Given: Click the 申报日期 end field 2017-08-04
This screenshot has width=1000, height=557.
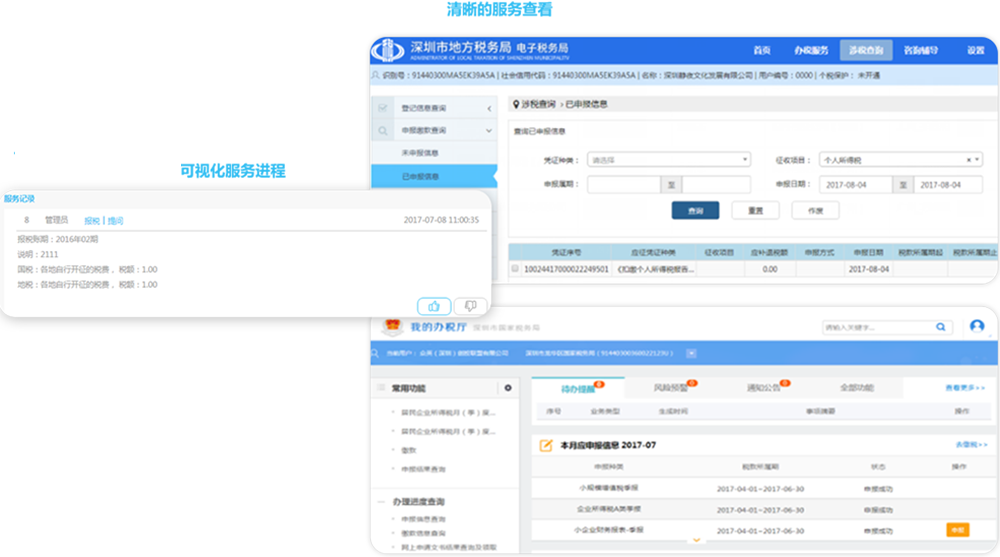Looking at the screenshot, I should (948, 184).
